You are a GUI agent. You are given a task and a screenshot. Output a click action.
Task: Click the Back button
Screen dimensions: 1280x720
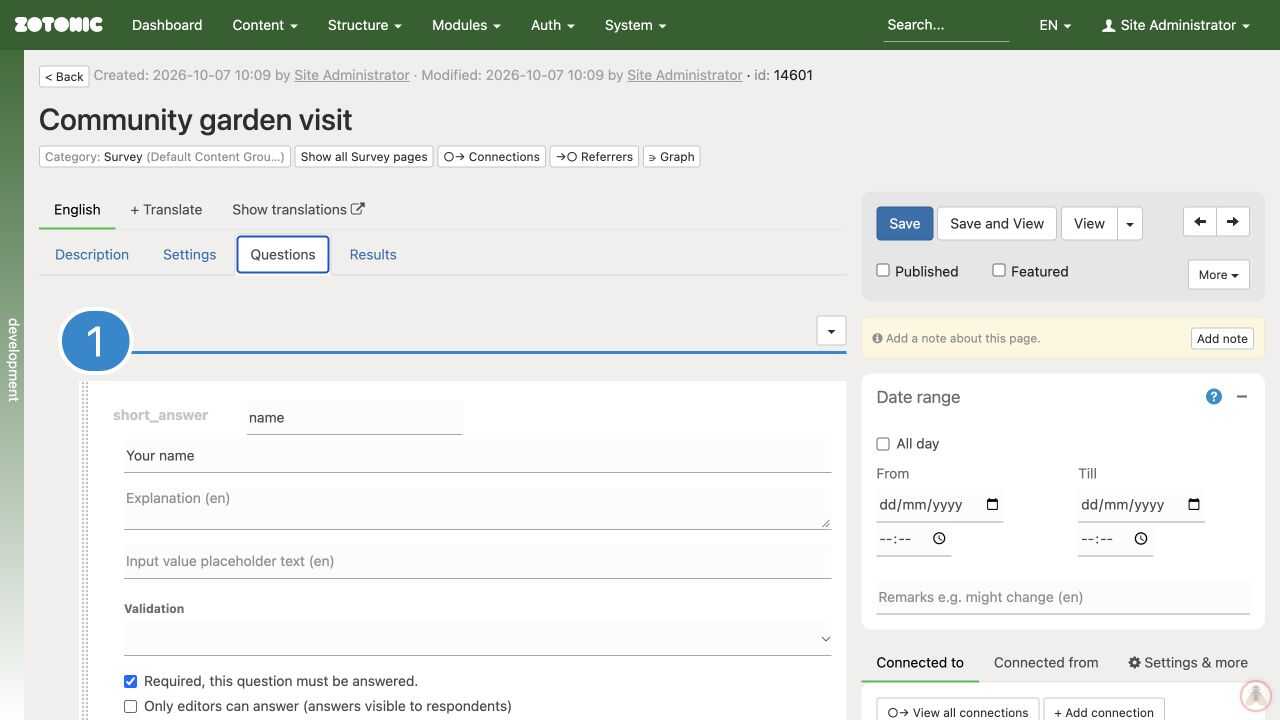point(64,76)
